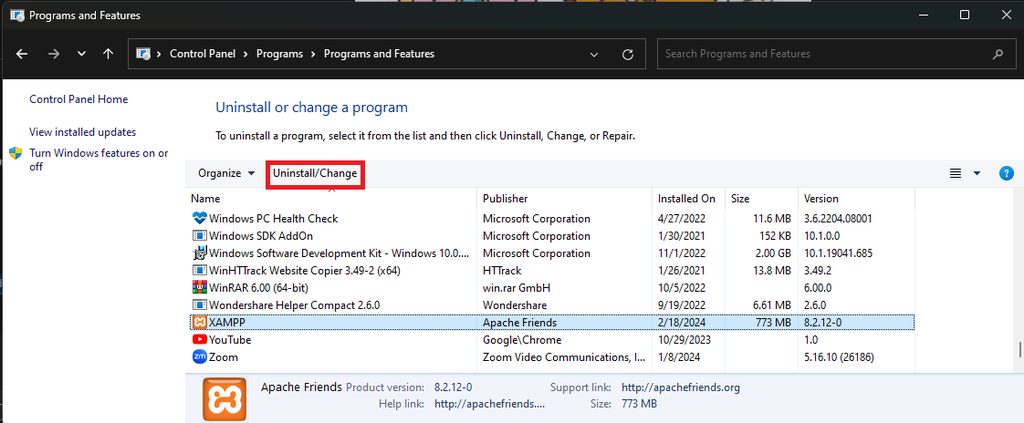Select the XAMPP row icon
Screen dimensions: 1024x423
coord(200,322)
